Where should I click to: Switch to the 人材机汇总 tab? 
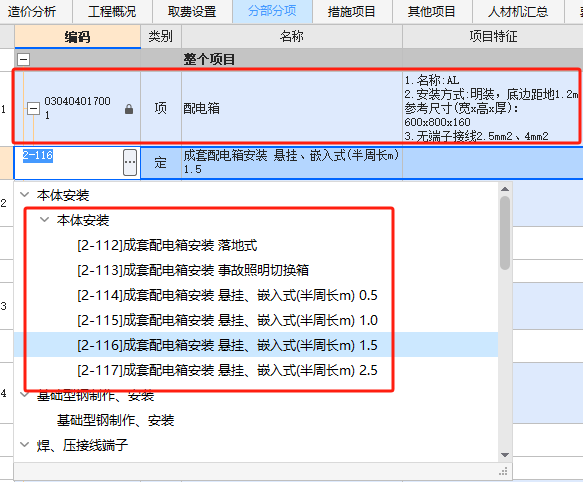[x=518, y=11]
